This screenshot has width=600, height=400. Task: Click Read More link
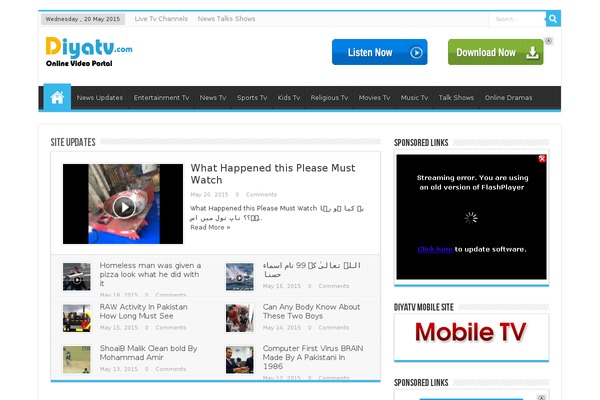click(210, 227)
